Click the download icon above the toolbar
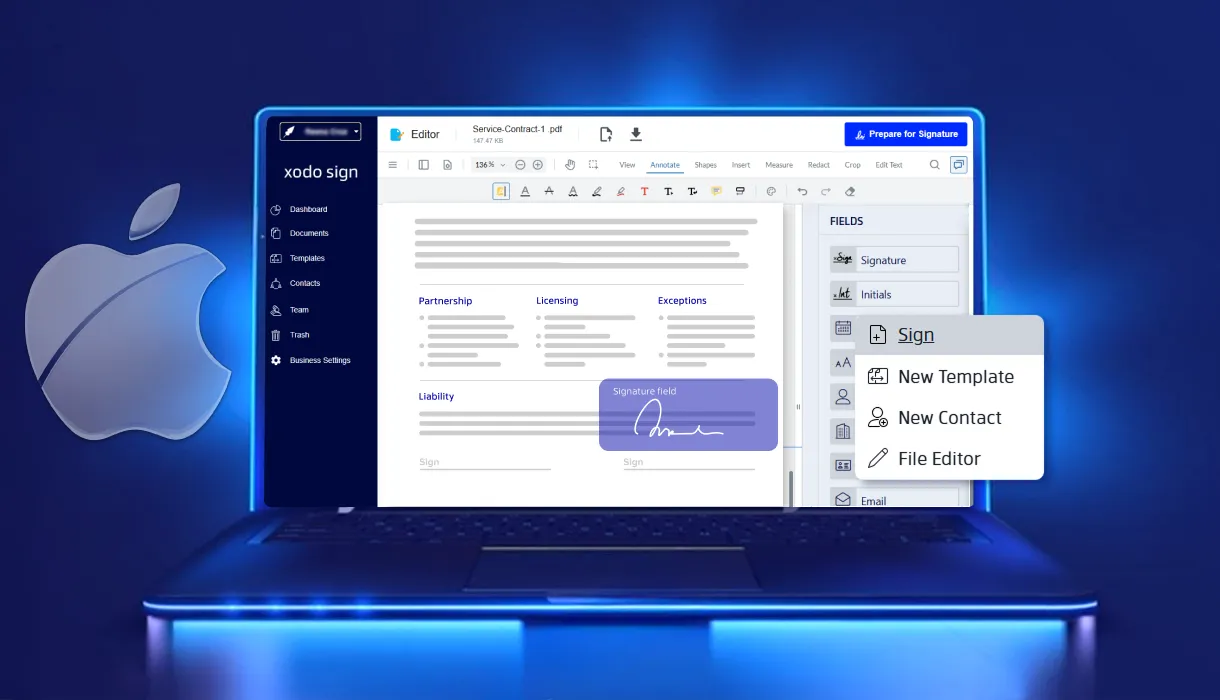Screen dimensions: 1220x700 tap(636, 133)
